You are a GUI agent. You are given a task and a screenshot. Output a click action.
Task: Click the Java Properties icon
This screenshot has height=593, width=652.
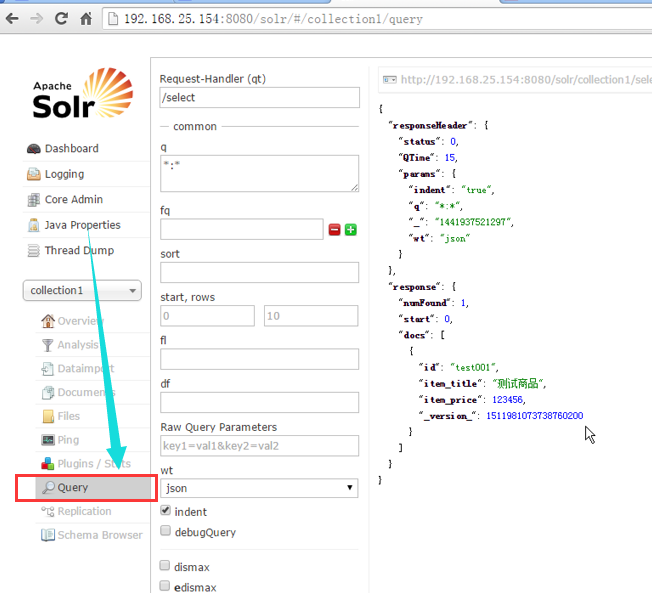[x=34, y=225]
